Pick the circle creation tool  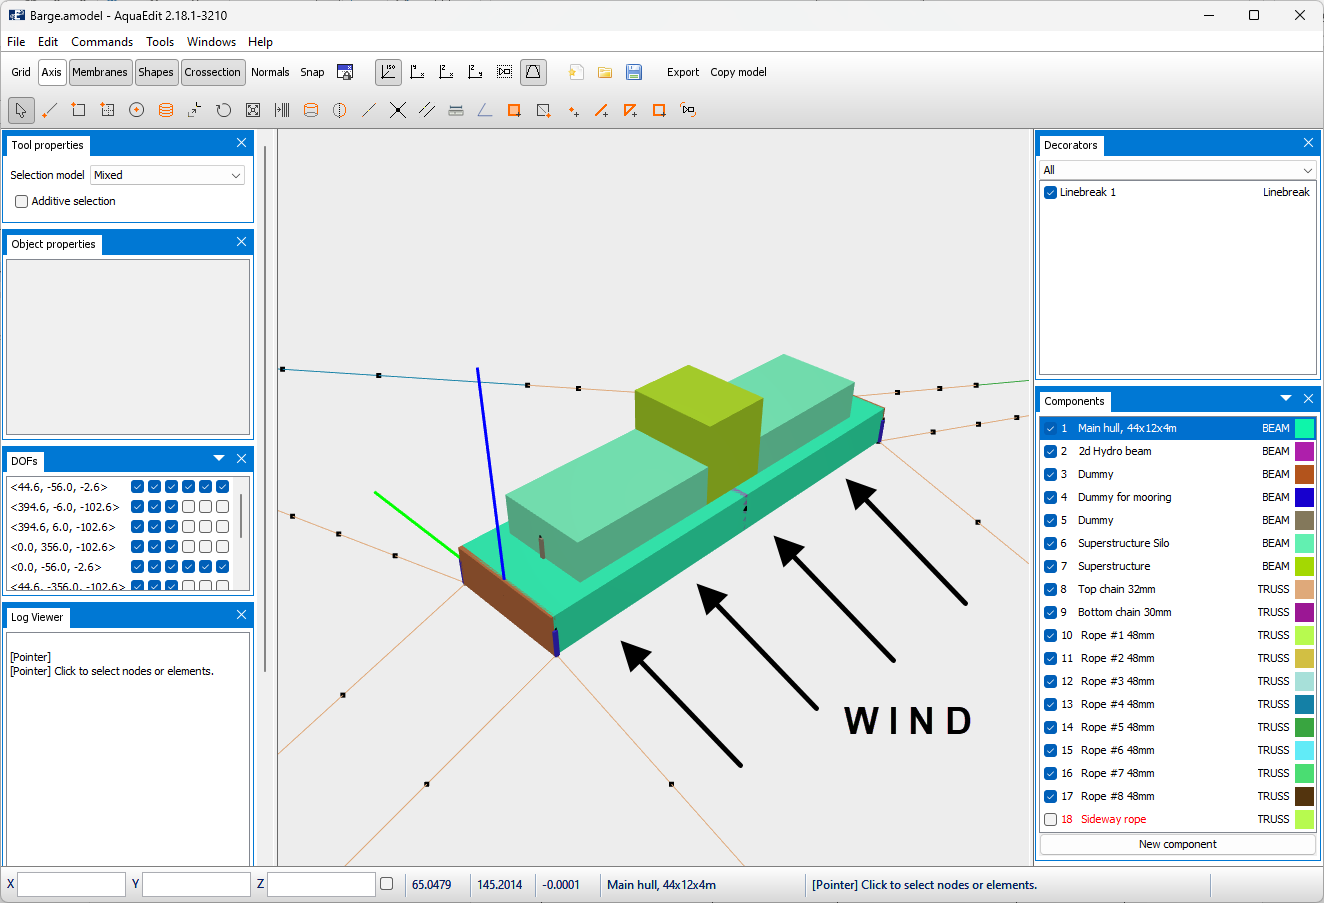point(137,110)
